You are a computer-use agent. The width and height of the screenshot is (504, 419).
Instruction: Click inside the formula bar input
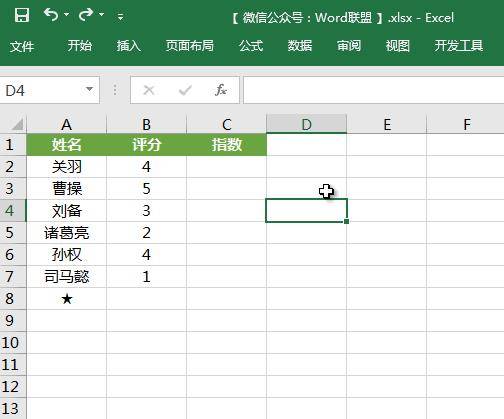click(x=374, y=90)
